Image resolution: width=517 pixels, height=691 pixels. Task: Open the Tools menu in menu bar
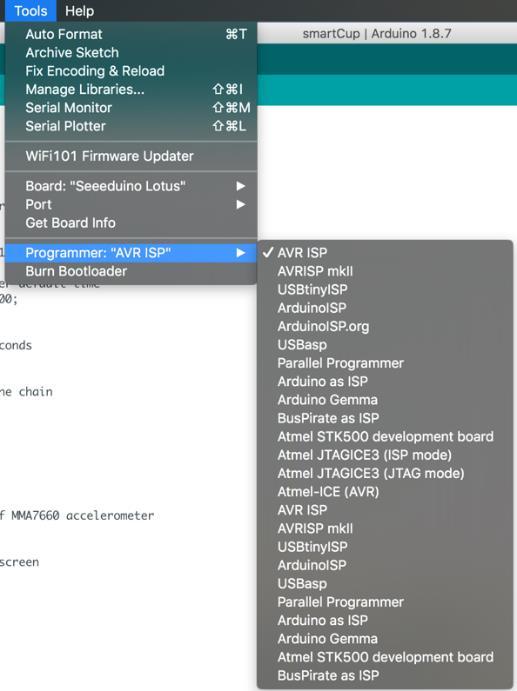click(x=30, y=11)
